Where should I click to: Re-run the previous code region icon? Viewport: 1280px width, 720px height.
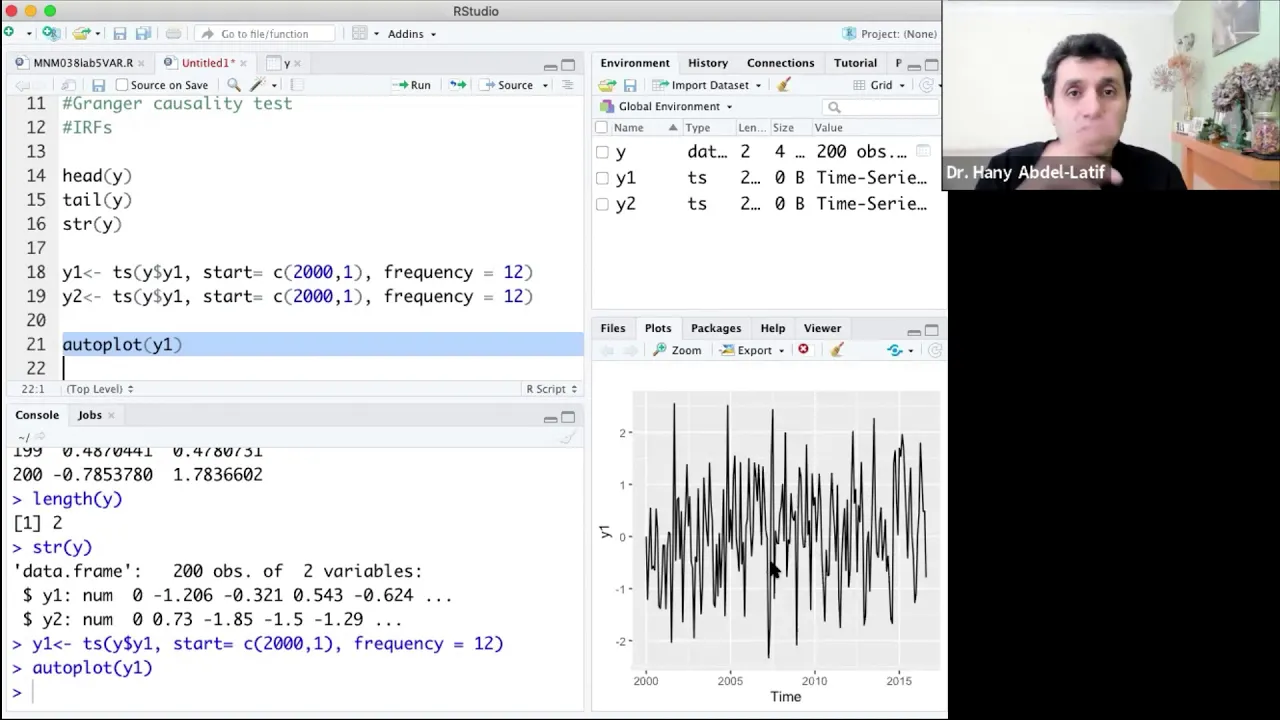(x=457, y=85)
